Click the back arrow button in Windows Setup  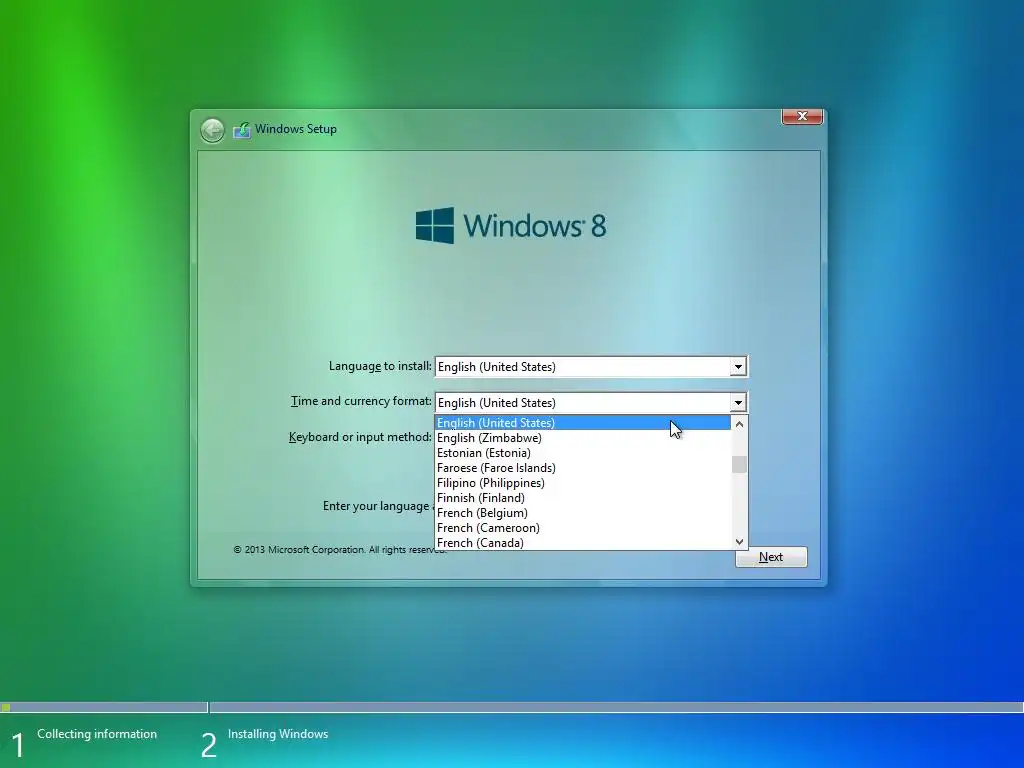(212, 130)
